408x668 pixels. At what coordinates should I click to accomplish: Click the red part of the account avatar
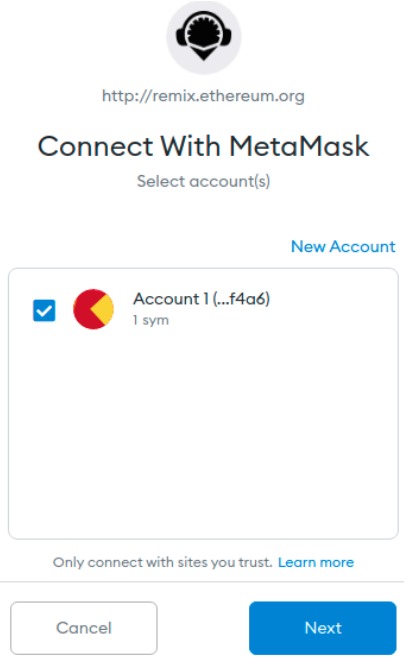[x=82, y=309]
